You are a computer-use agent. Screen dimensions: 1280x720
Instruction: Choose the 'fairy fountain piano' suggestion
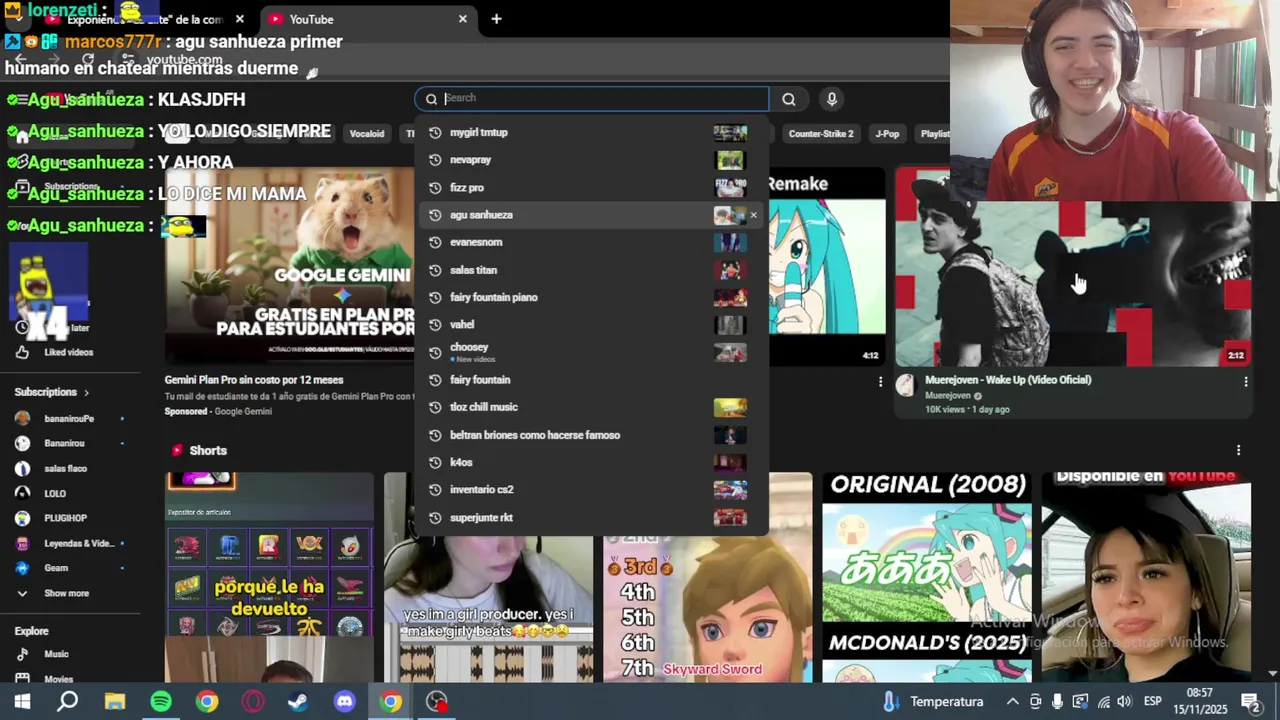tap(590, 297)
